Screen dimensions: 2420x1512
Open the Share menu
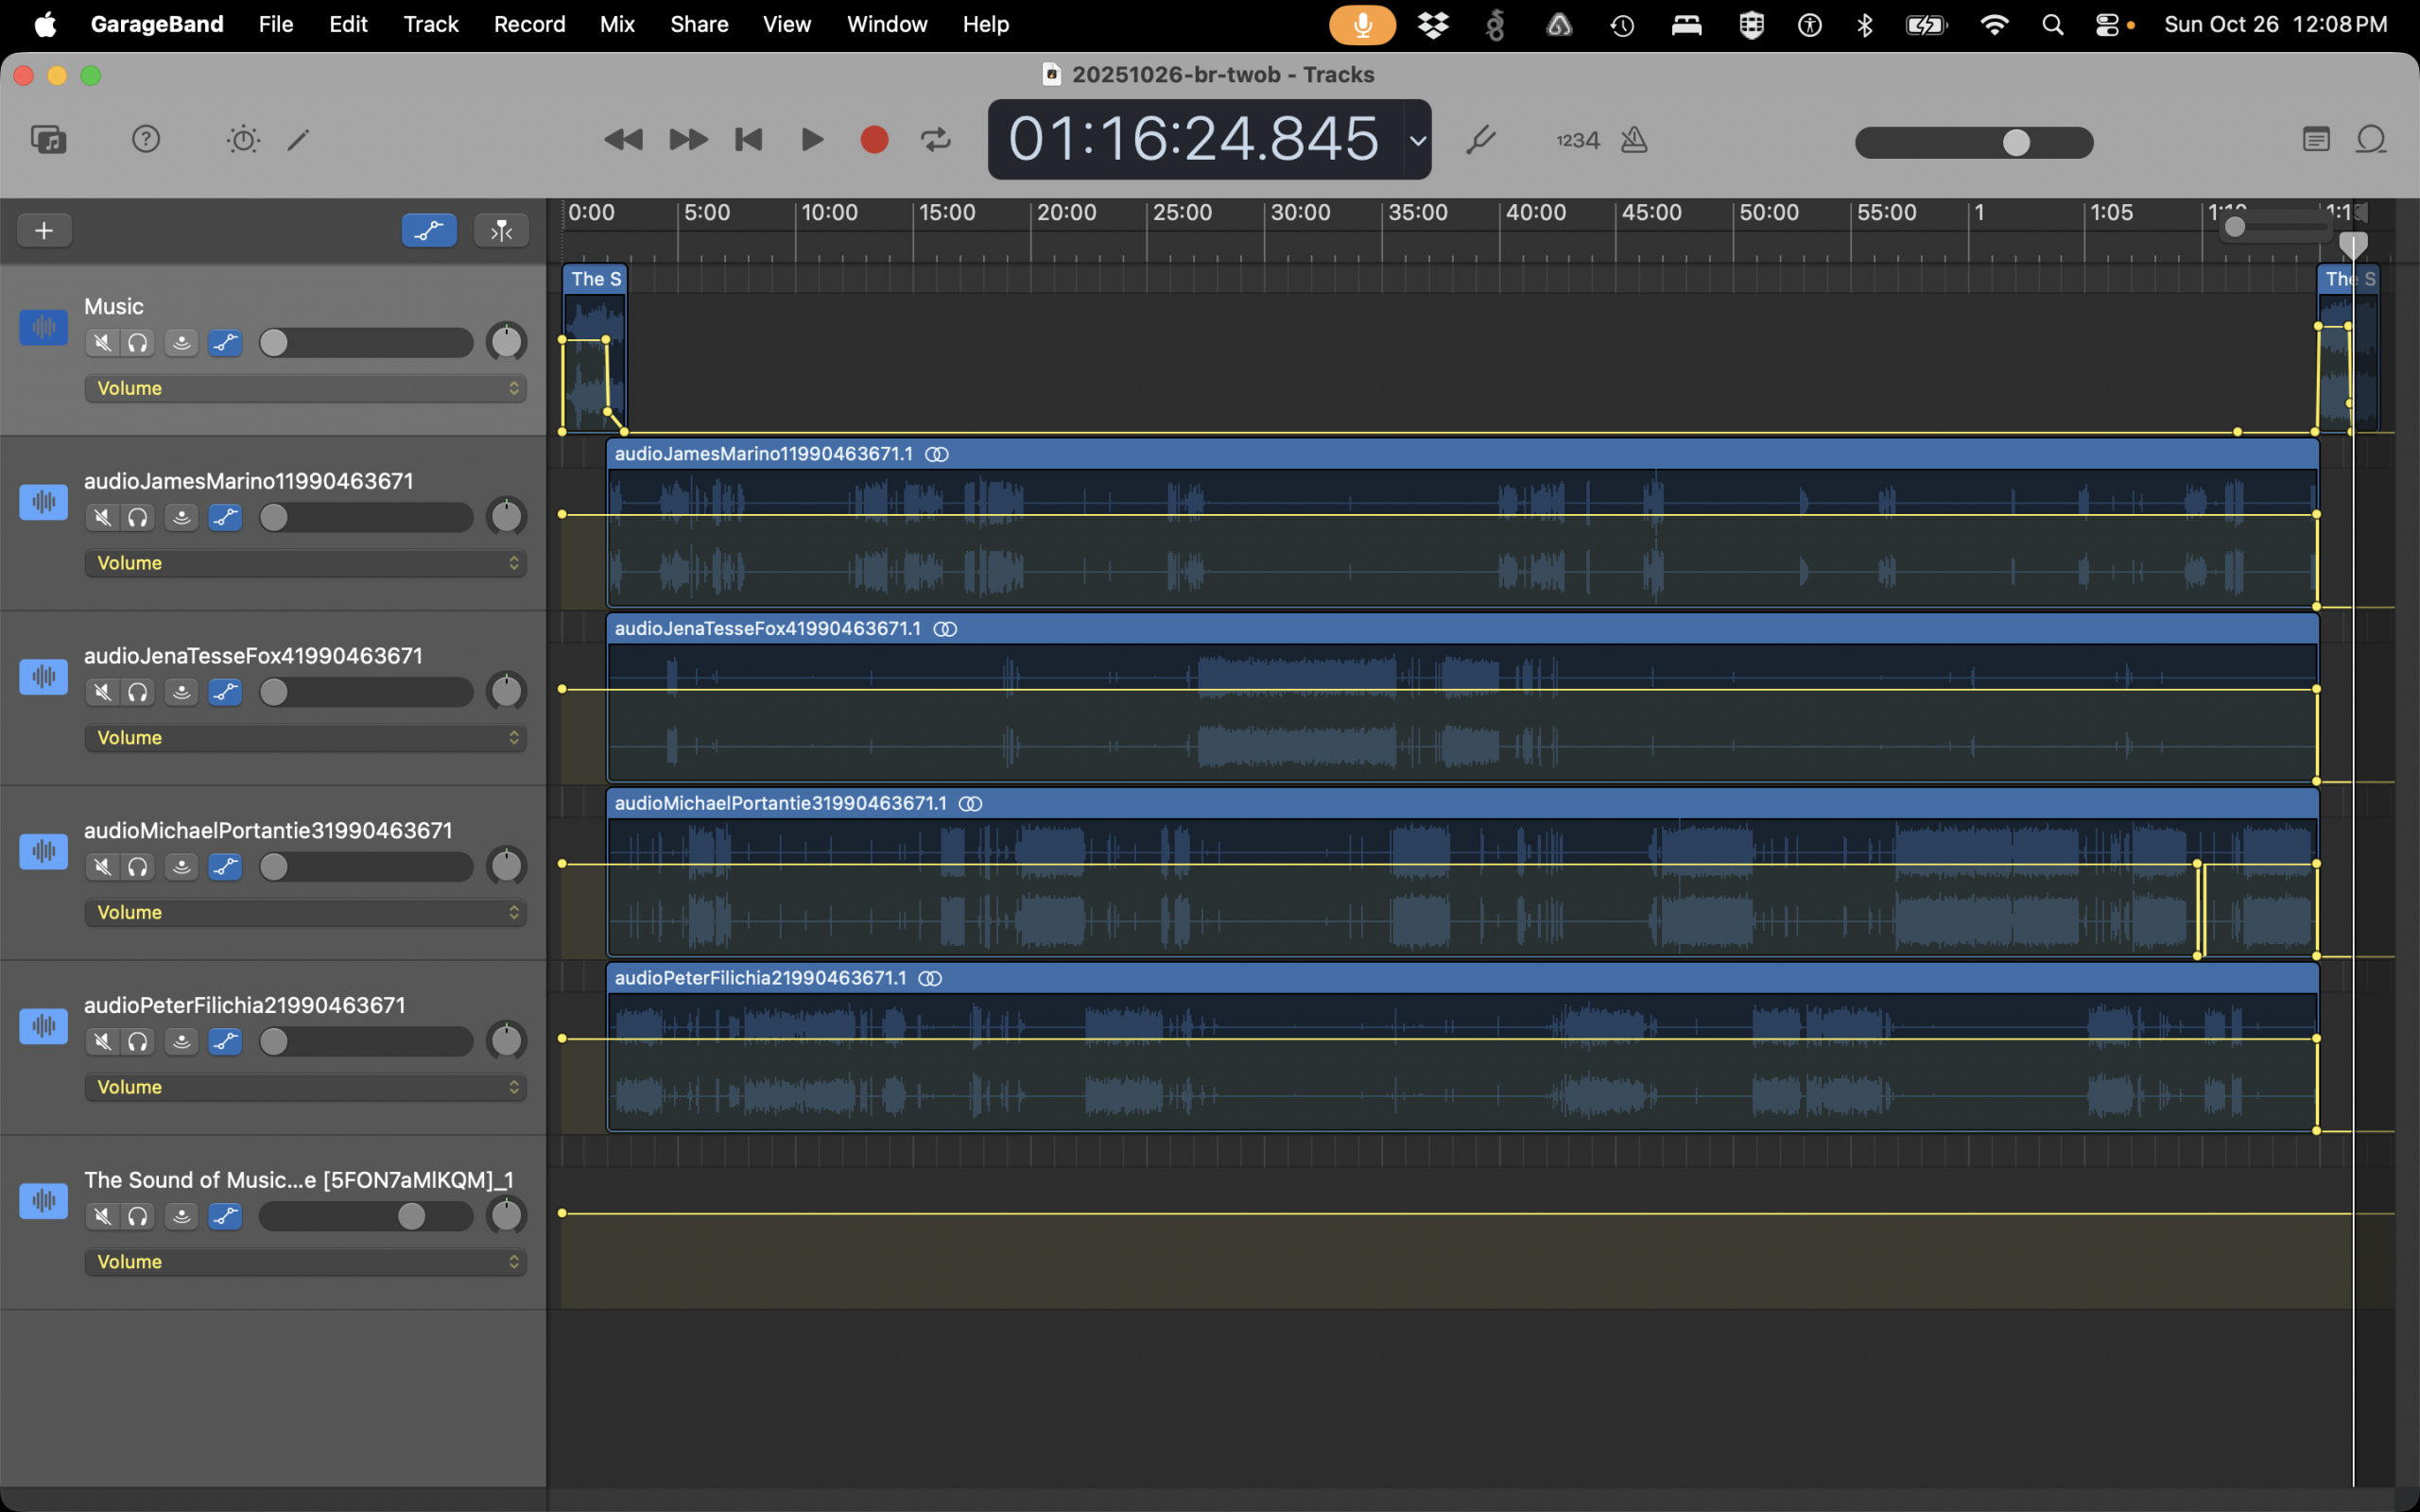[x=698, y=24]
